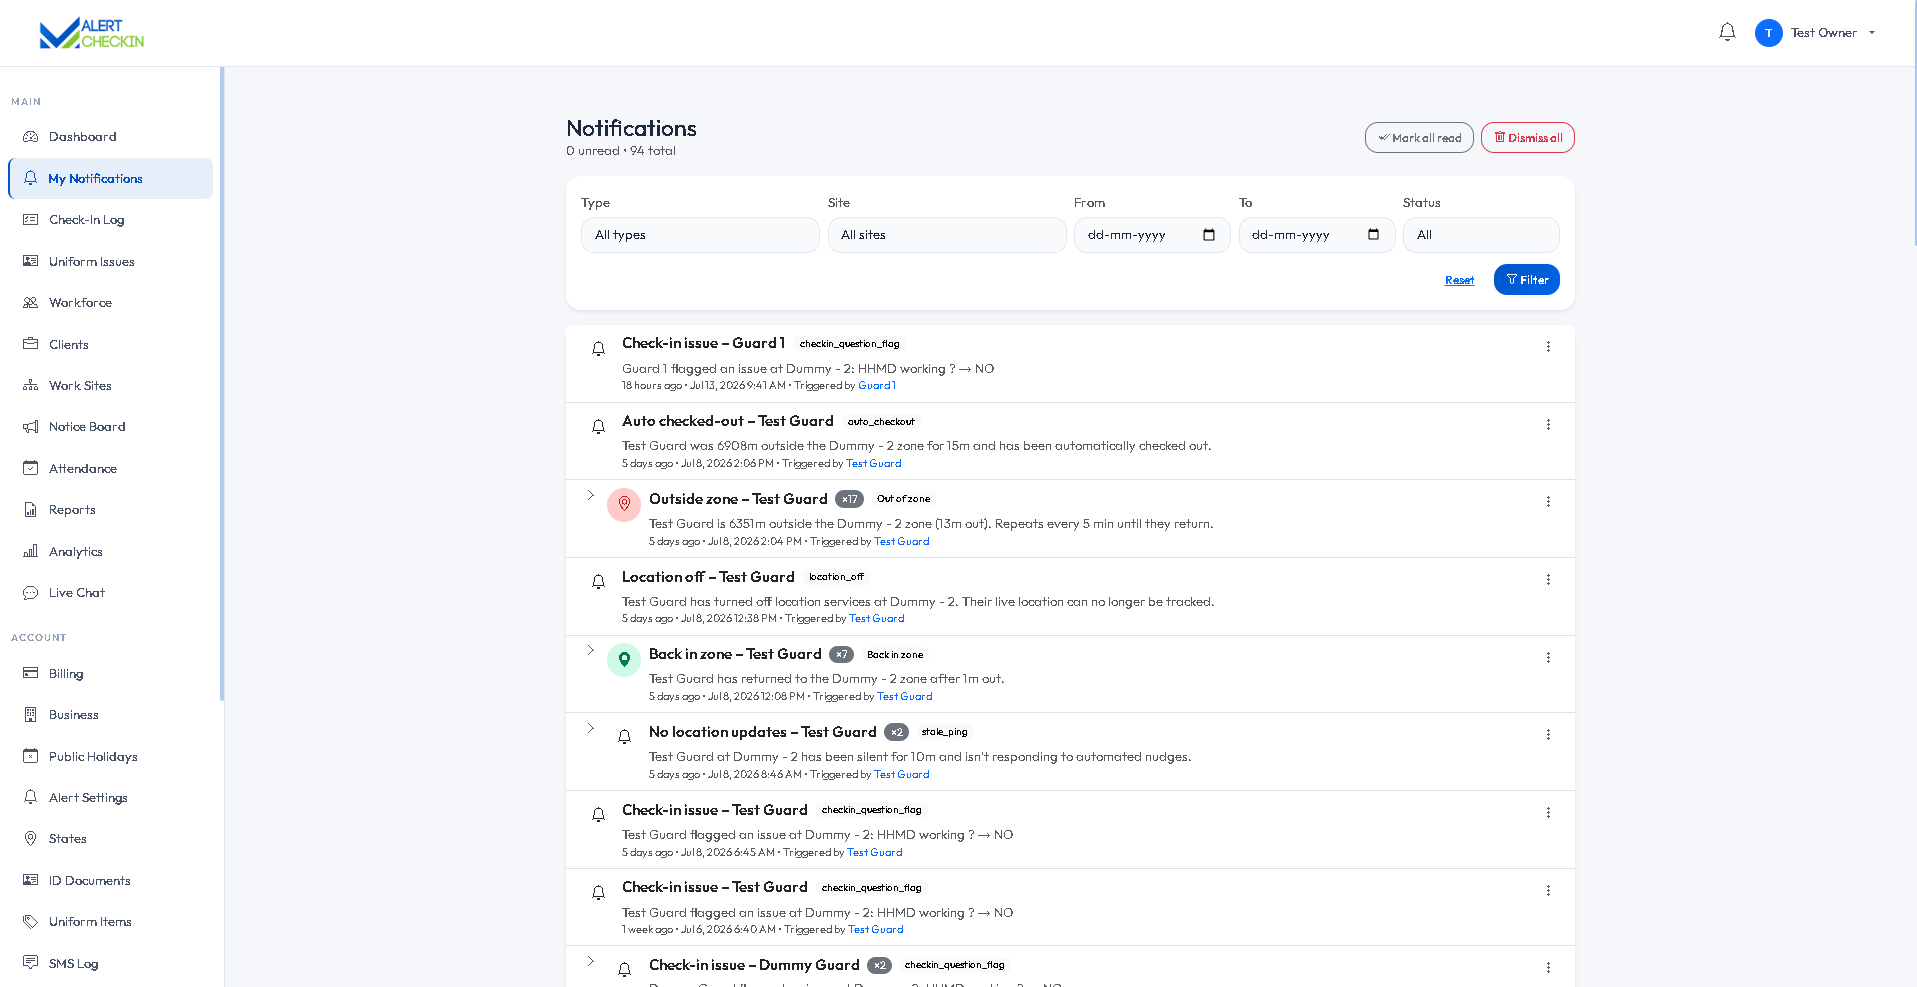The width and height of the screenshot is (1917, 987).
Task: Click the Attendance calendar icon
Action: click(31, 468)
